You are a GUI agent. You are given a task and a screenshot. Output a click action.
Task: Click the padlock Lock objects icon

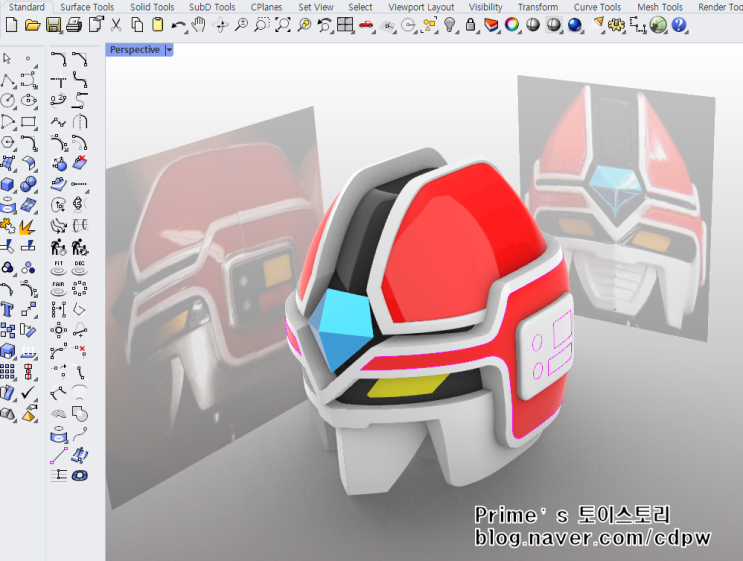tap(471, 25)
